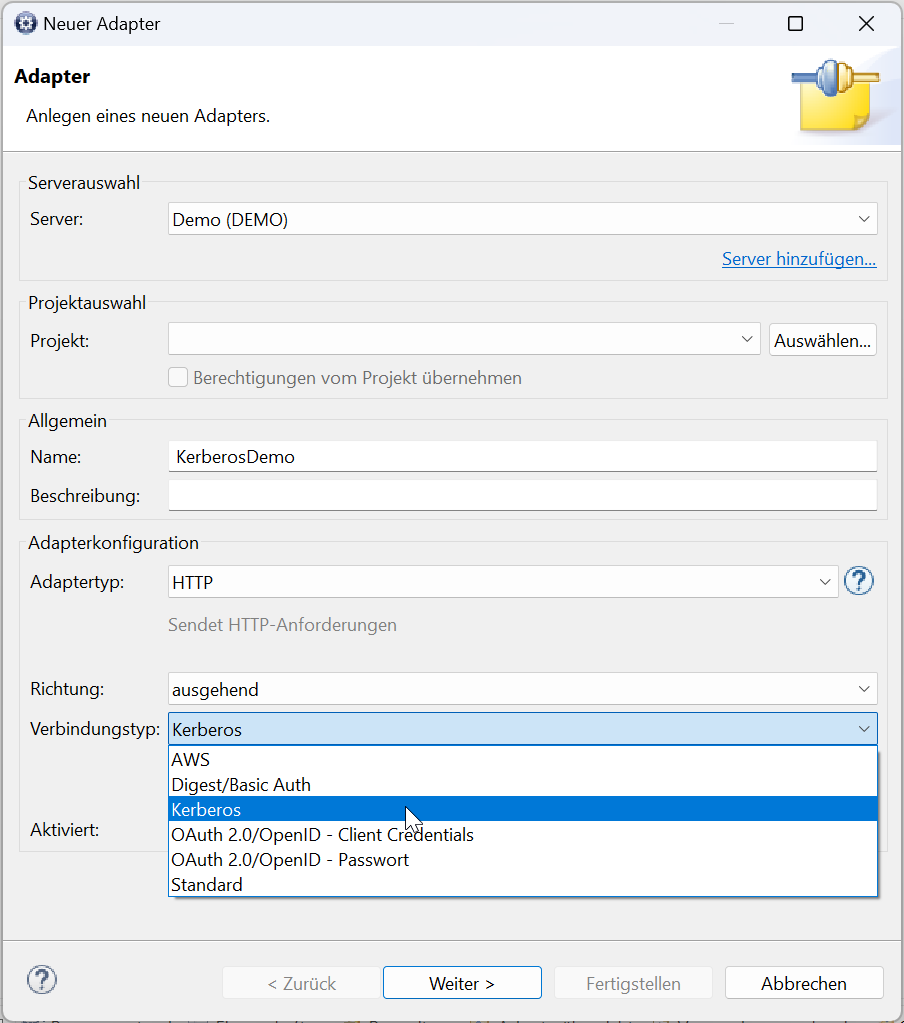The width and height of the screenshot is (904, 1023).
Task: Click the Neuer Adapter window app icon
Action: point(25,23)
